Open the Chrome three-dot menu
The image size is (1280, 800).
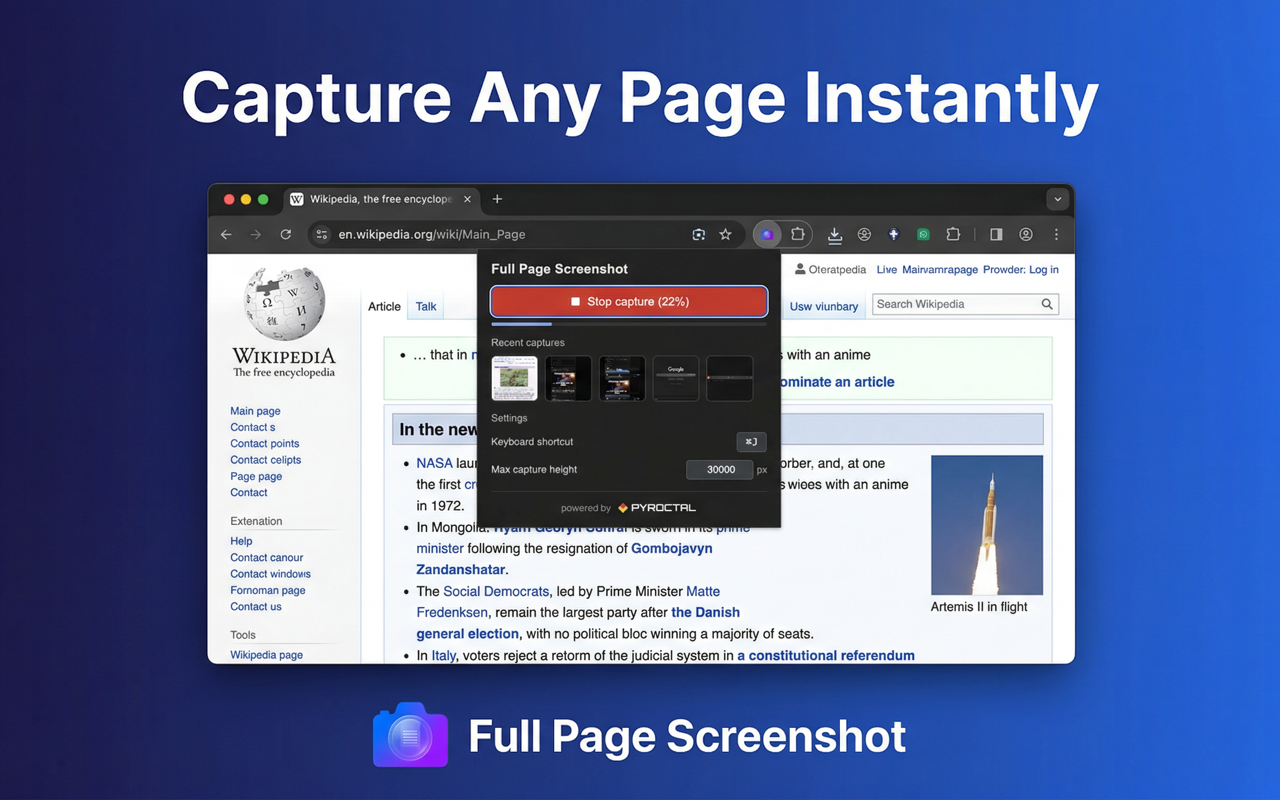coord(1056,234)
